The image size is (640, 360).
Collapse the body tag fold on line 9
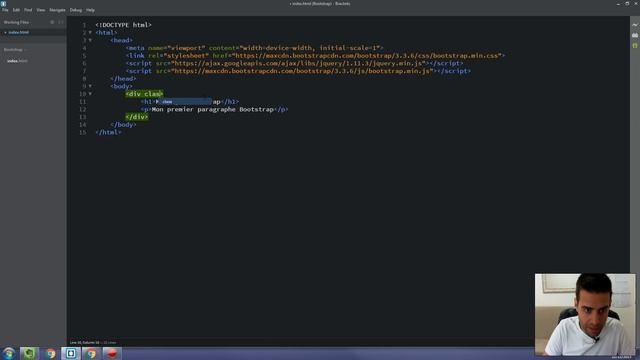pyautogui.click(x=90, y=87)
